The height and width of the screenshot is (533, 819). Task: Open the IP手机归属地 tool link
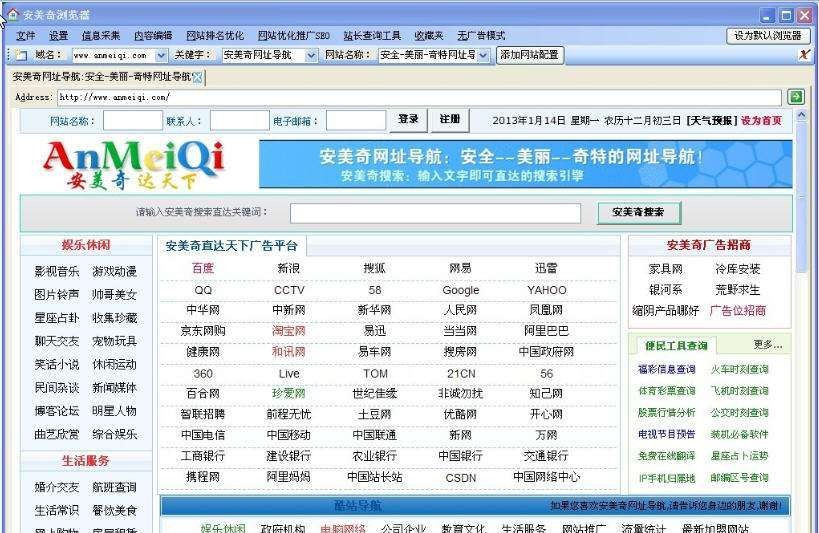click(x=666, y=478)
